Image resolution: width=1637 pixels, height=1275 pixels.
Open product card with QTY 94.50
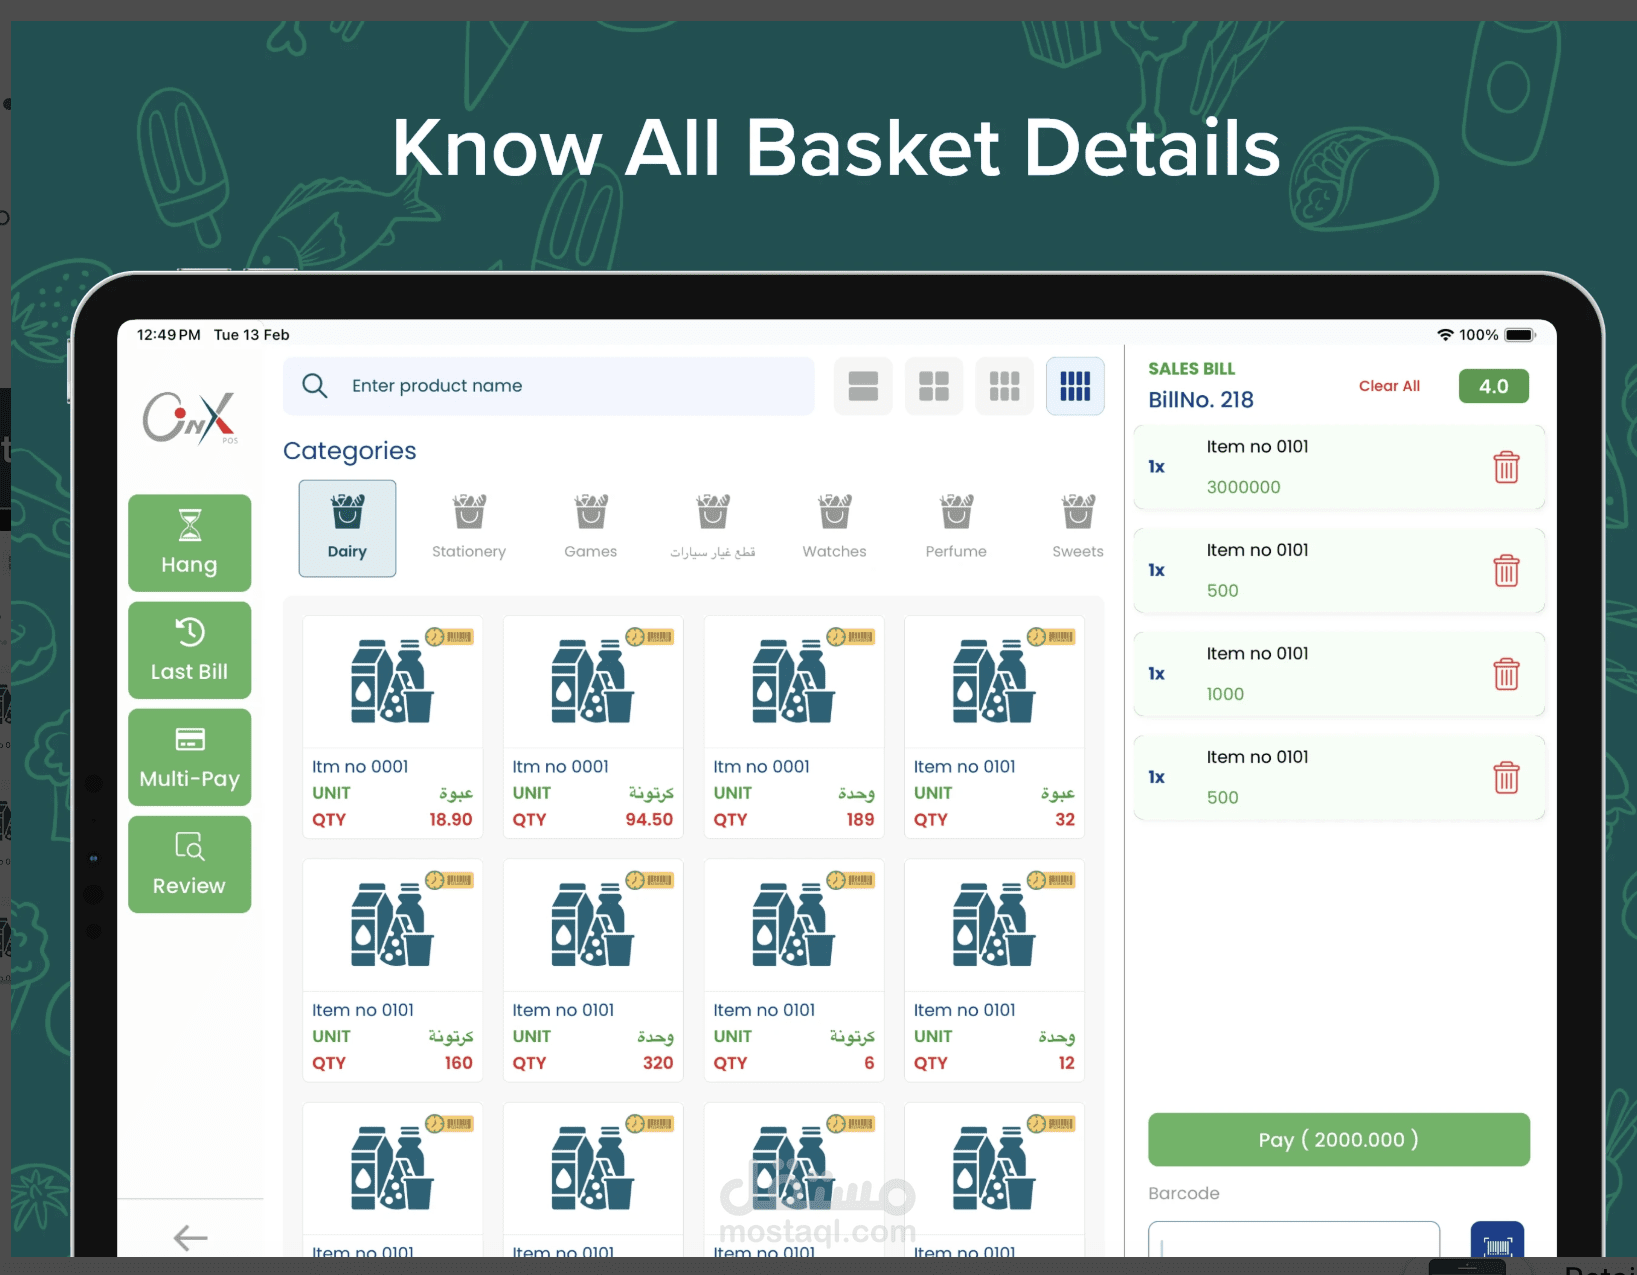[x=593, y=727]
